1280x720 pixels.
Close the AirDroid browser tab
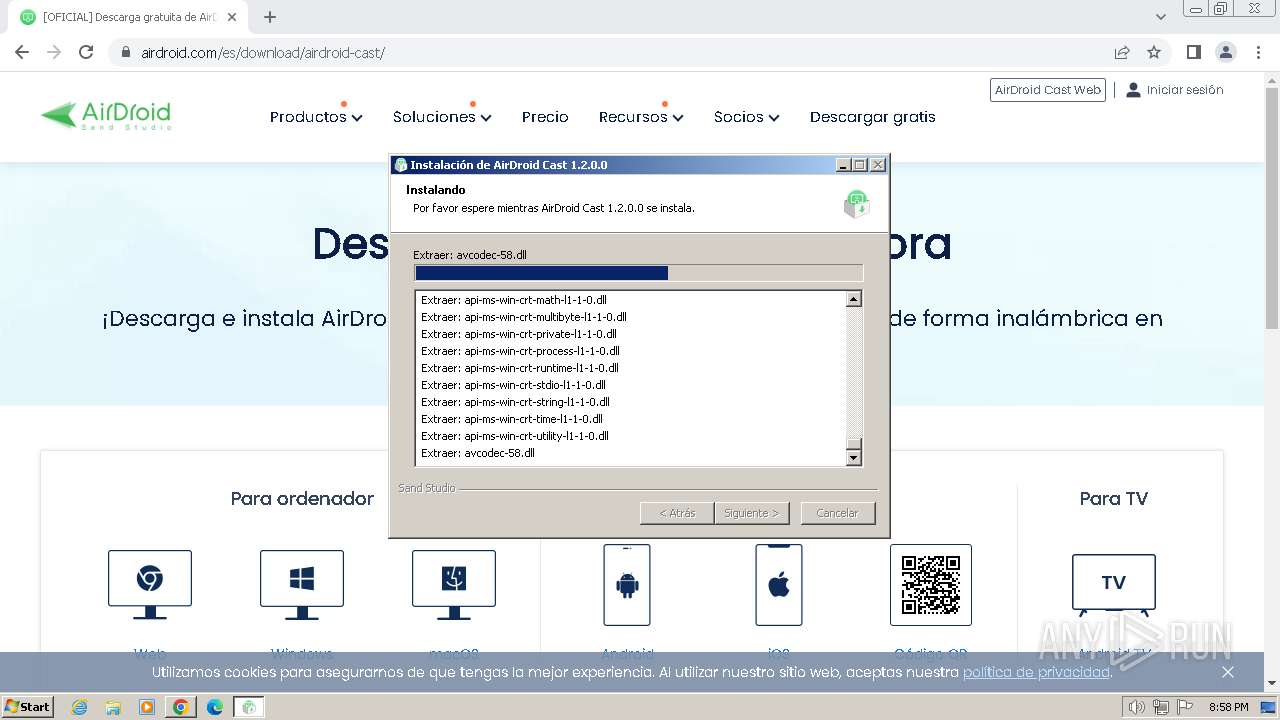click(233, 17)
